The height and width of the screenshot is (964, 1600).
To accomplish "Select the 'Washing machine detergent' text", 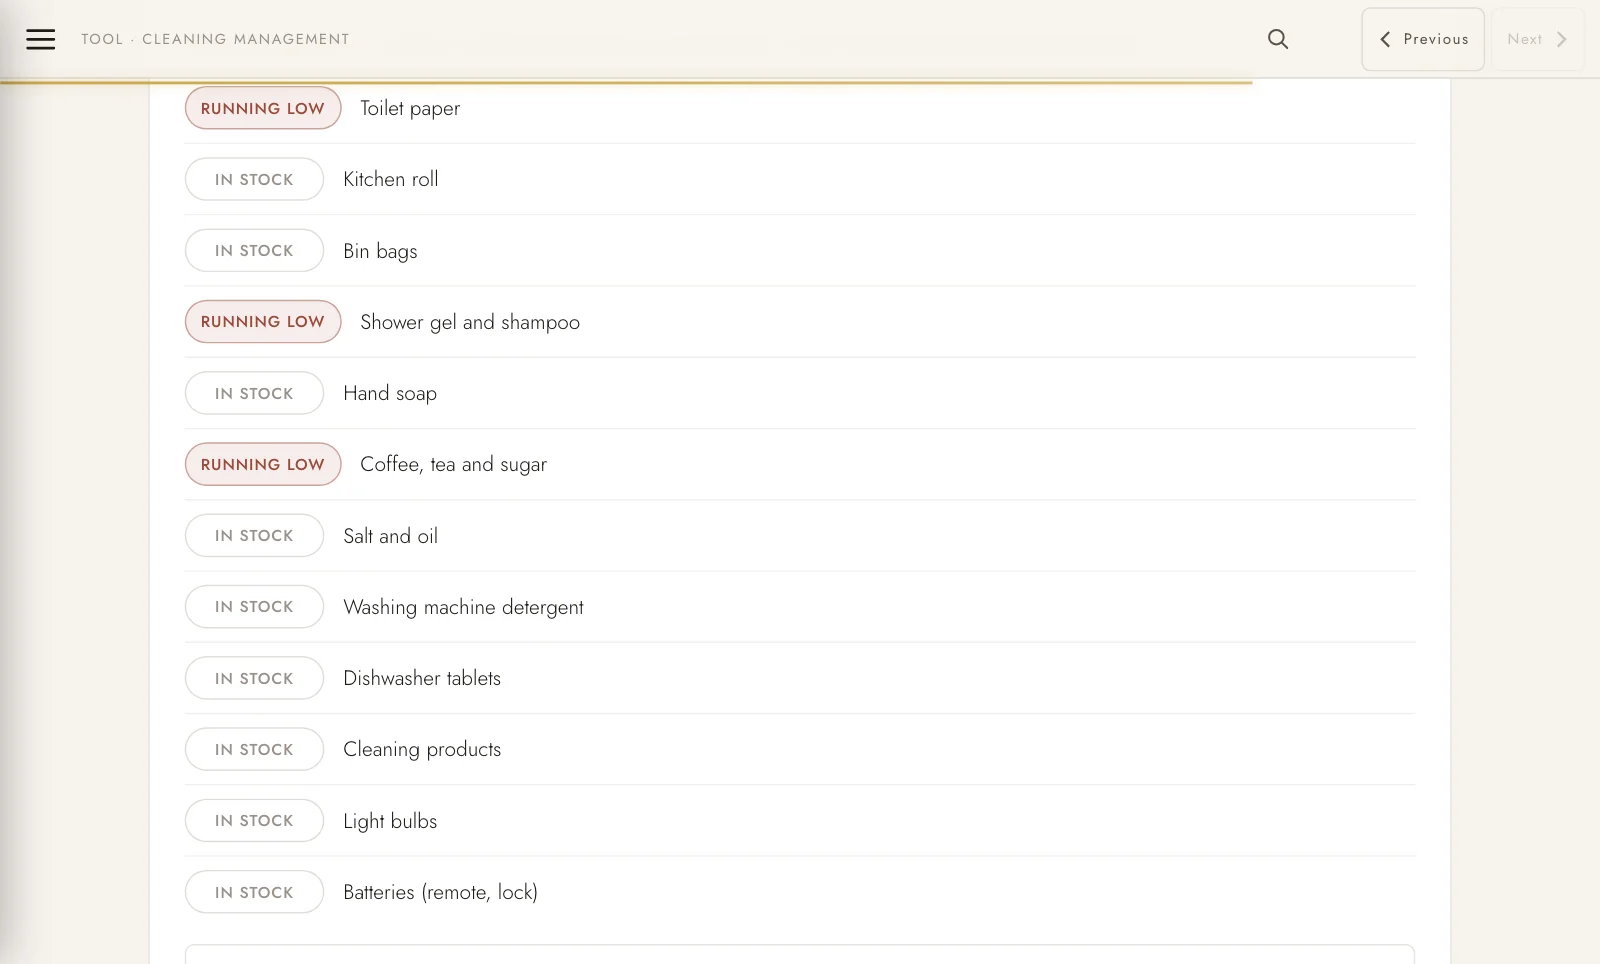I will [x=463, y=607].
